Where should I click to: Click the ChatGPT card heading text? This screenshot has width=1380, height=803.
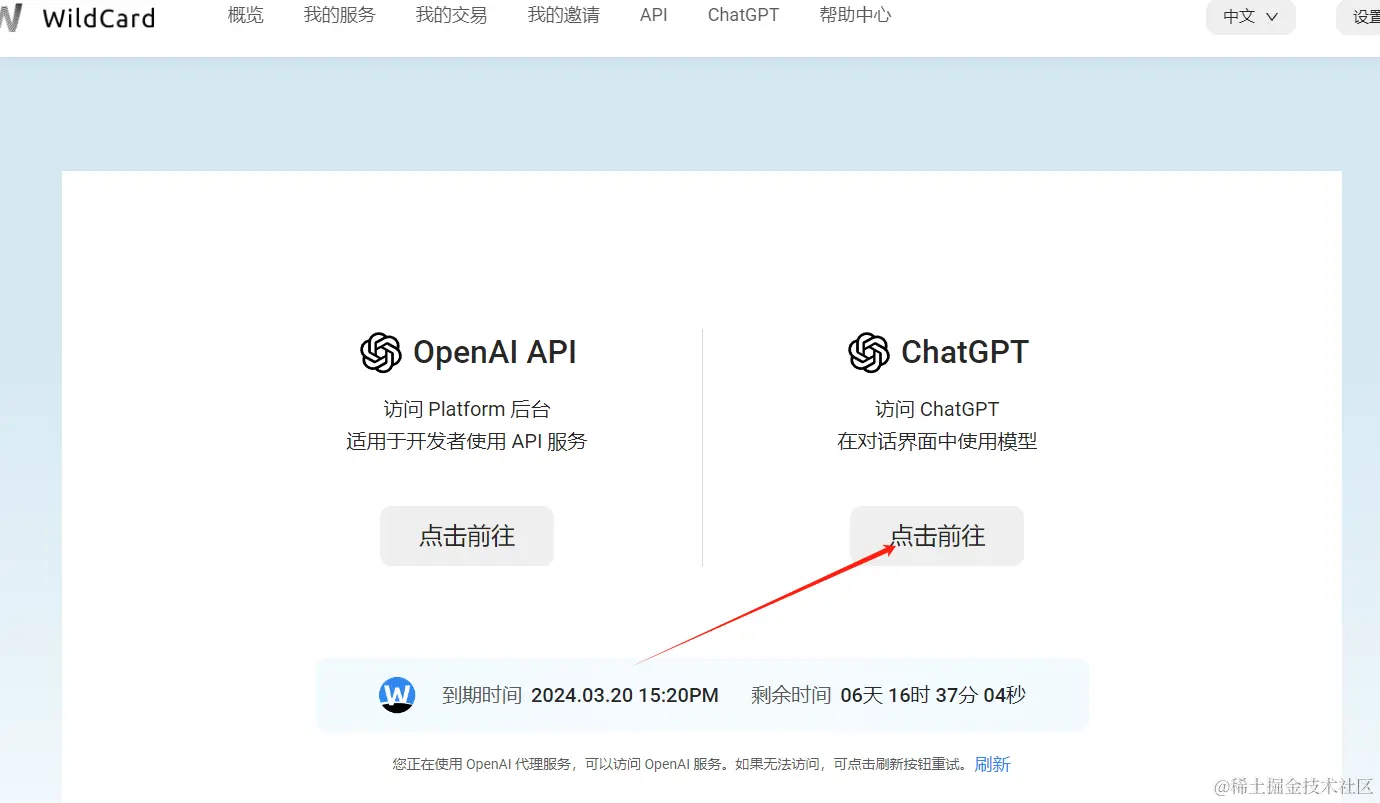click(x=965, y=352)
